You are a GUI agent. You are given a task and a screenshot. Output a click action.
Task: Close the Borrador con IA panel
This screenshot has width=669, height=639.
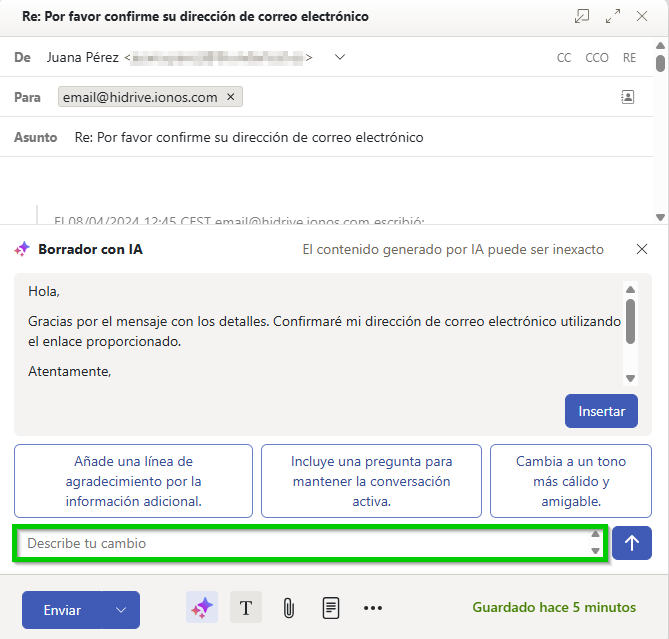coord(642,249)
